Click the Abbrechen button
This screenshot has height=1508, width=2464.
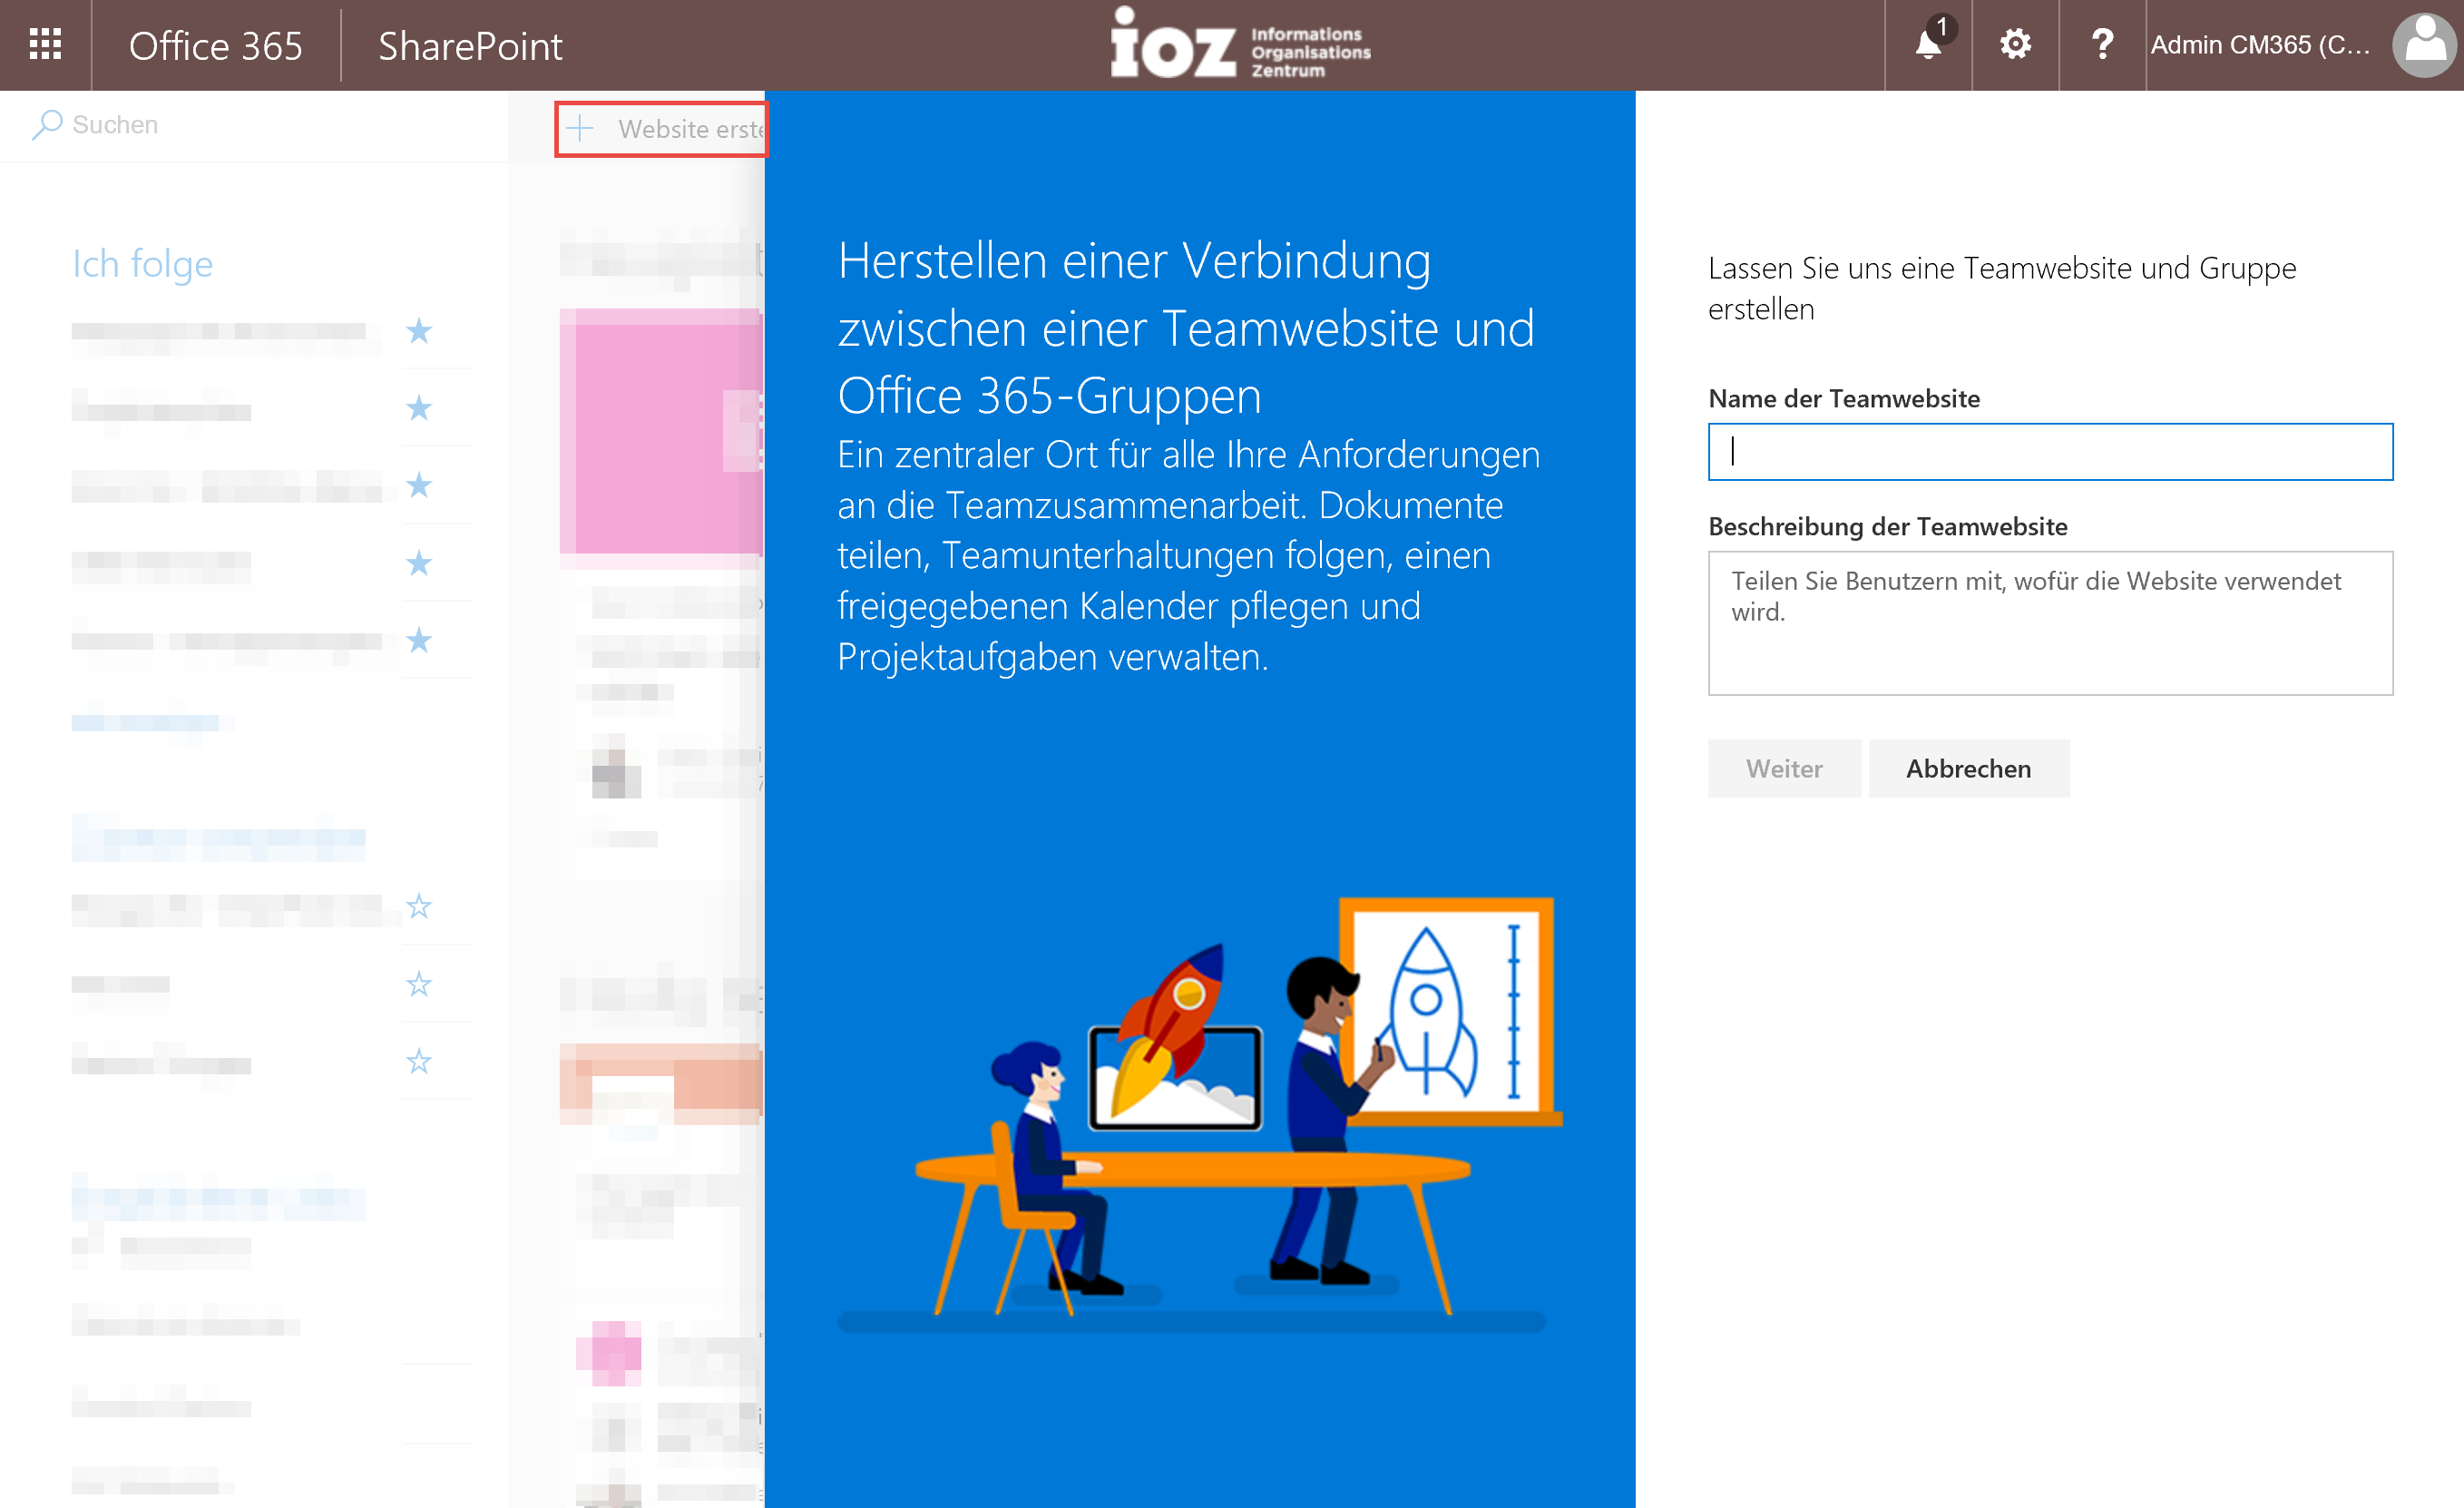coord(1968,768)
